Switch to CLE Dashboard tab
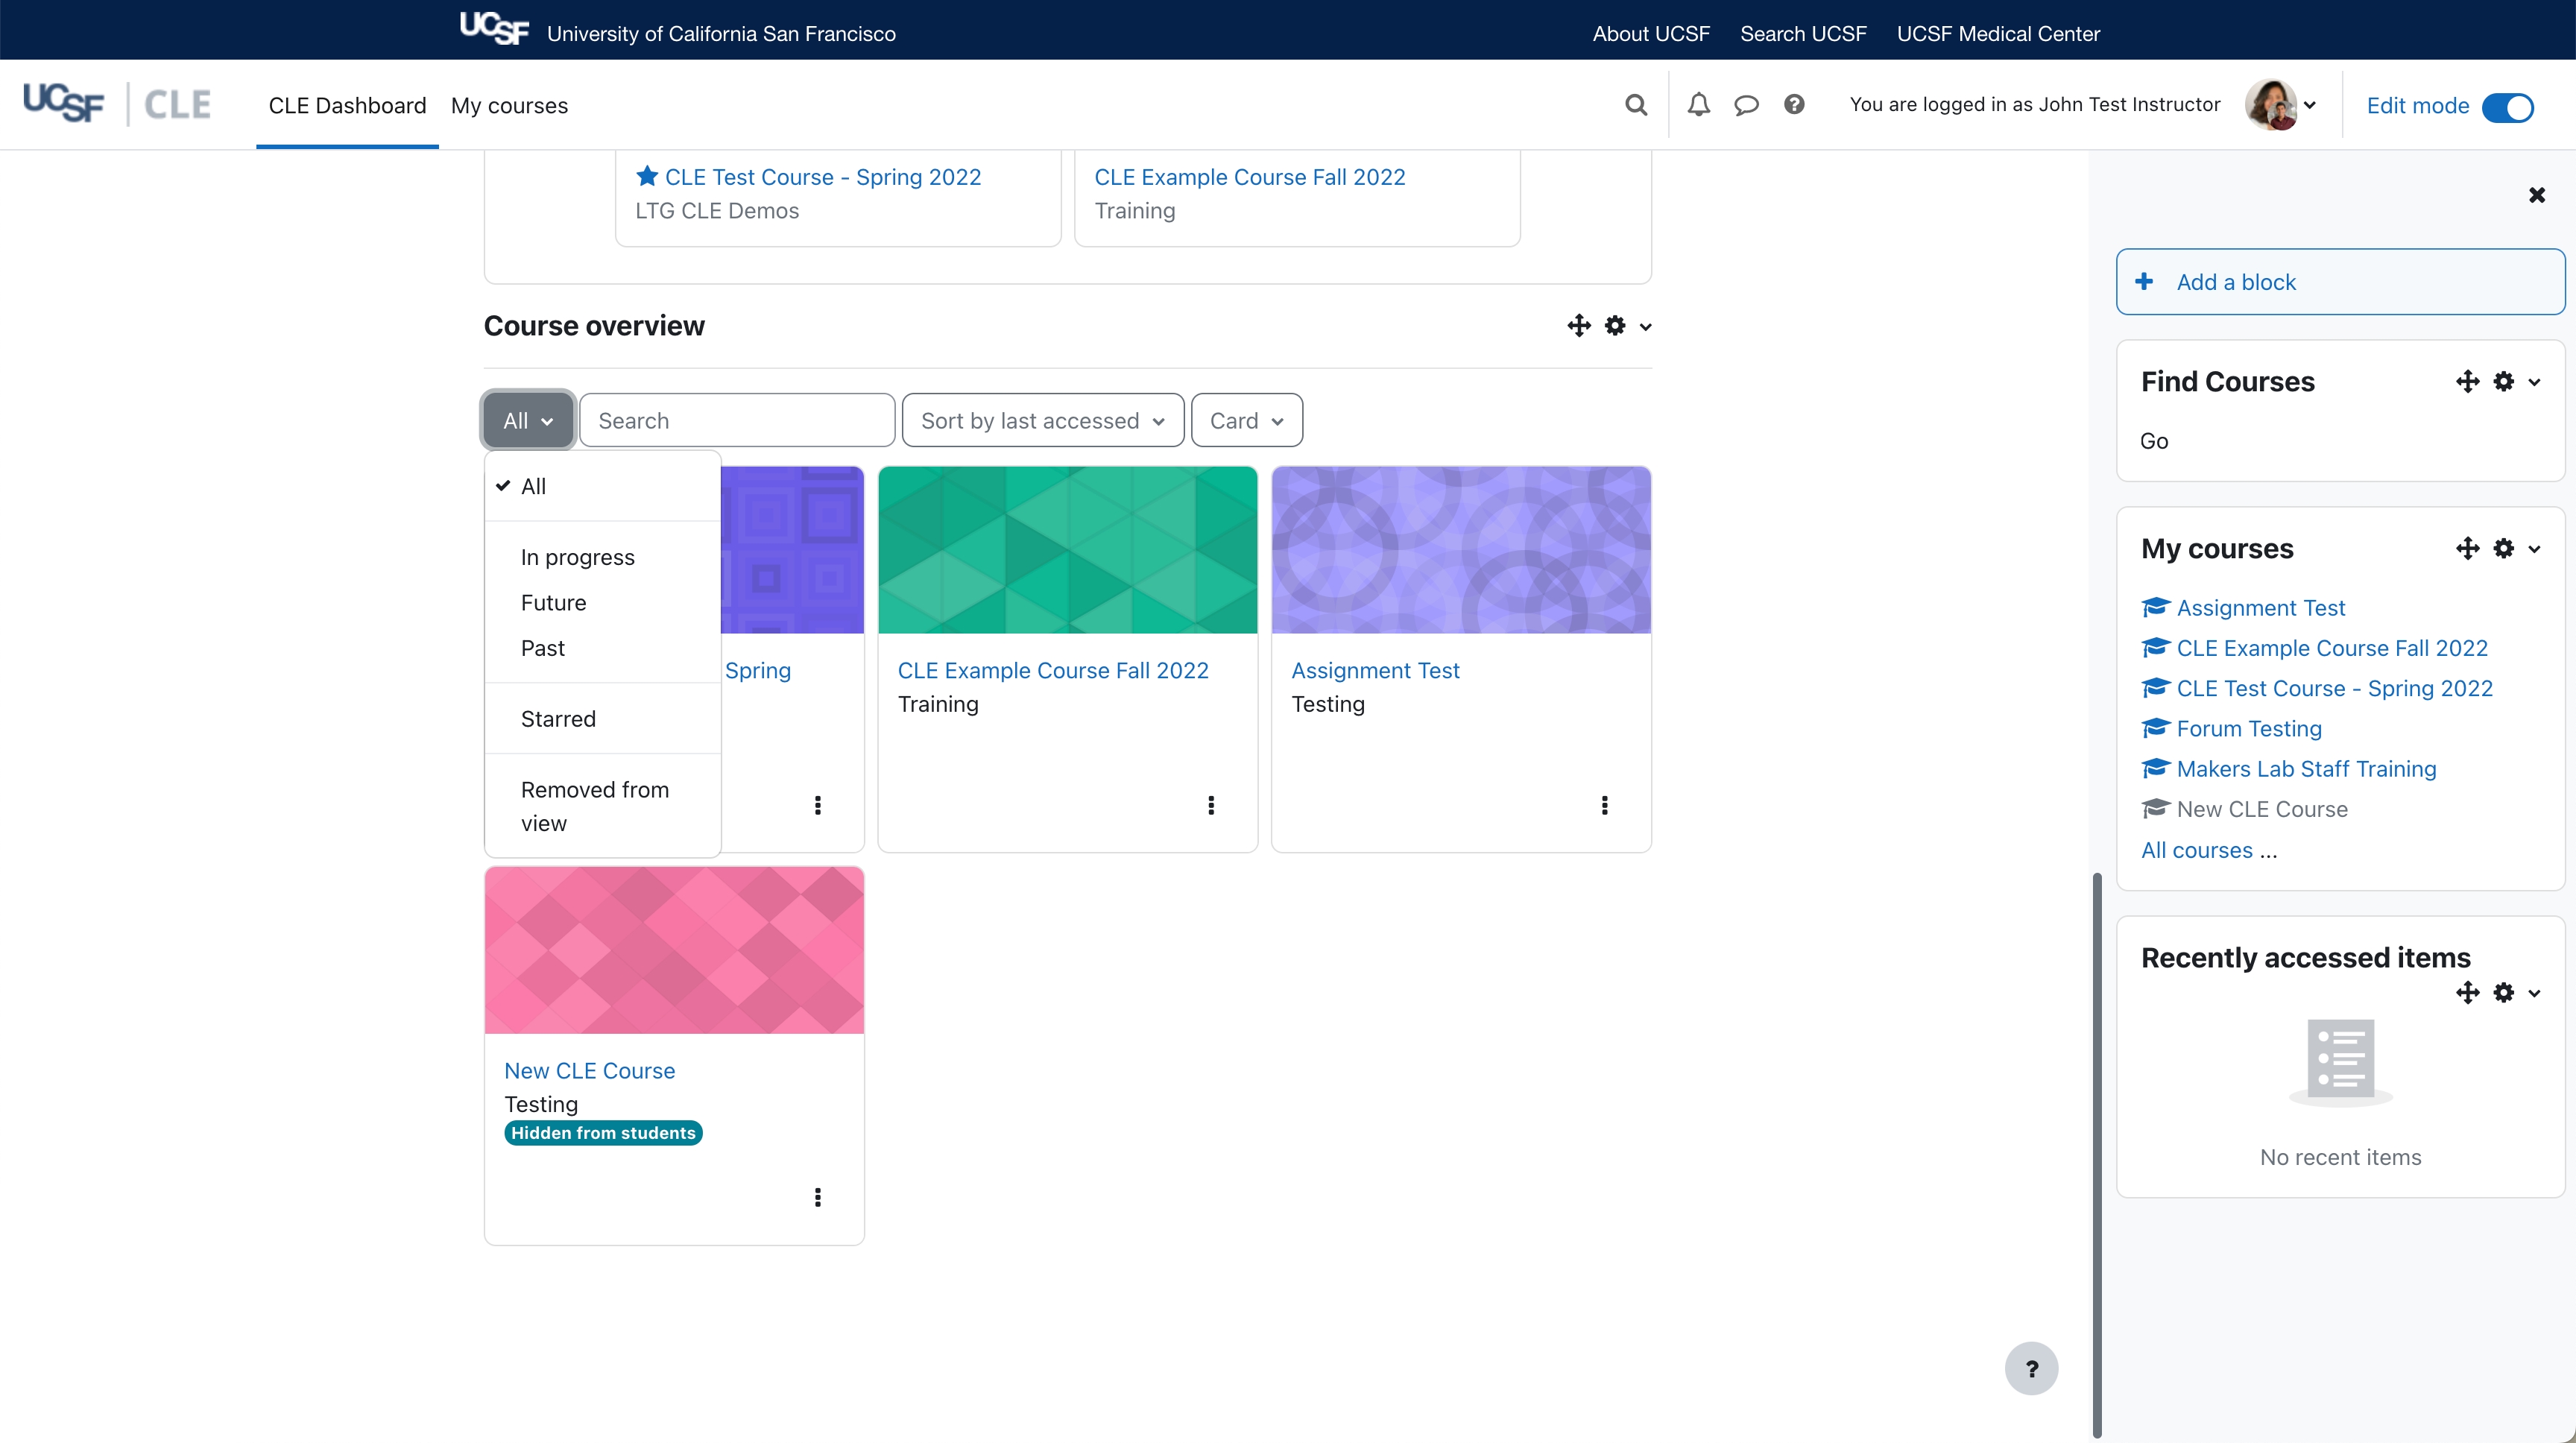2576x1443 pixels. [347, 105]
